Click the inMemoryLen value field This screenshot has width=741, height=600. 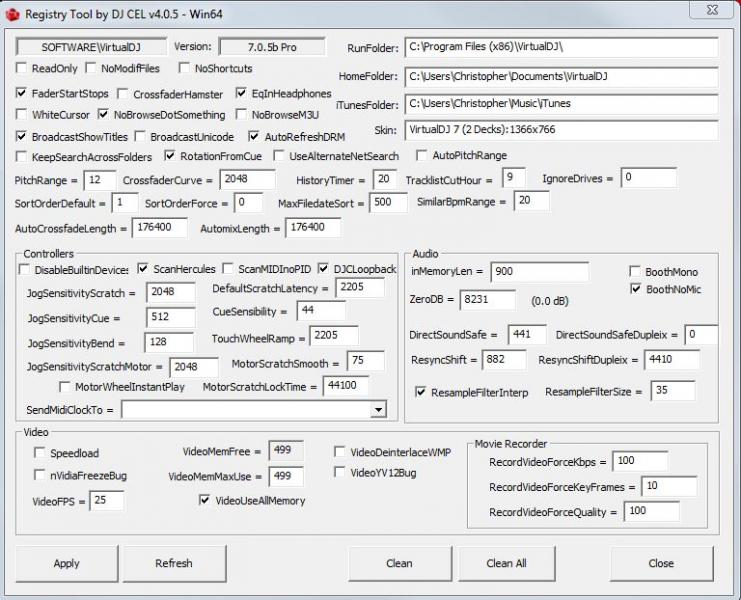tap(539, 272)
